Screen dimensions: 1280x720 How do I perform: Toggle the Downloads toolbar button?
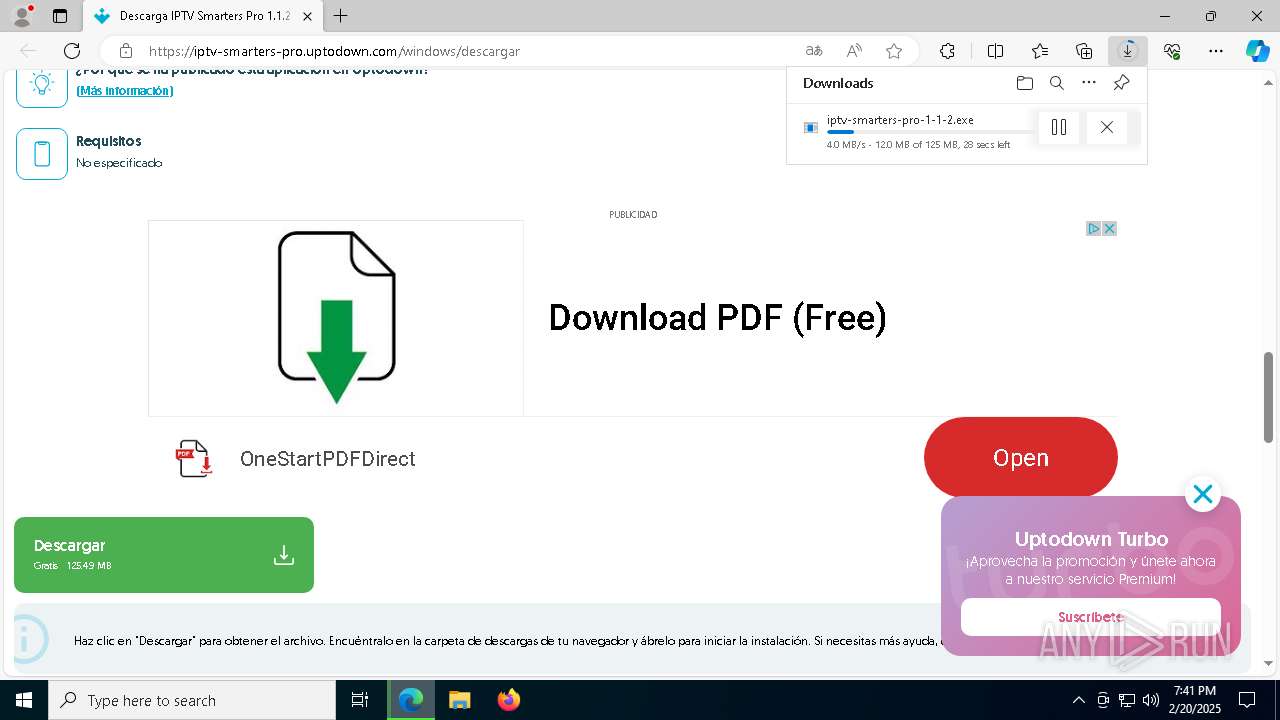[1128, 51]
